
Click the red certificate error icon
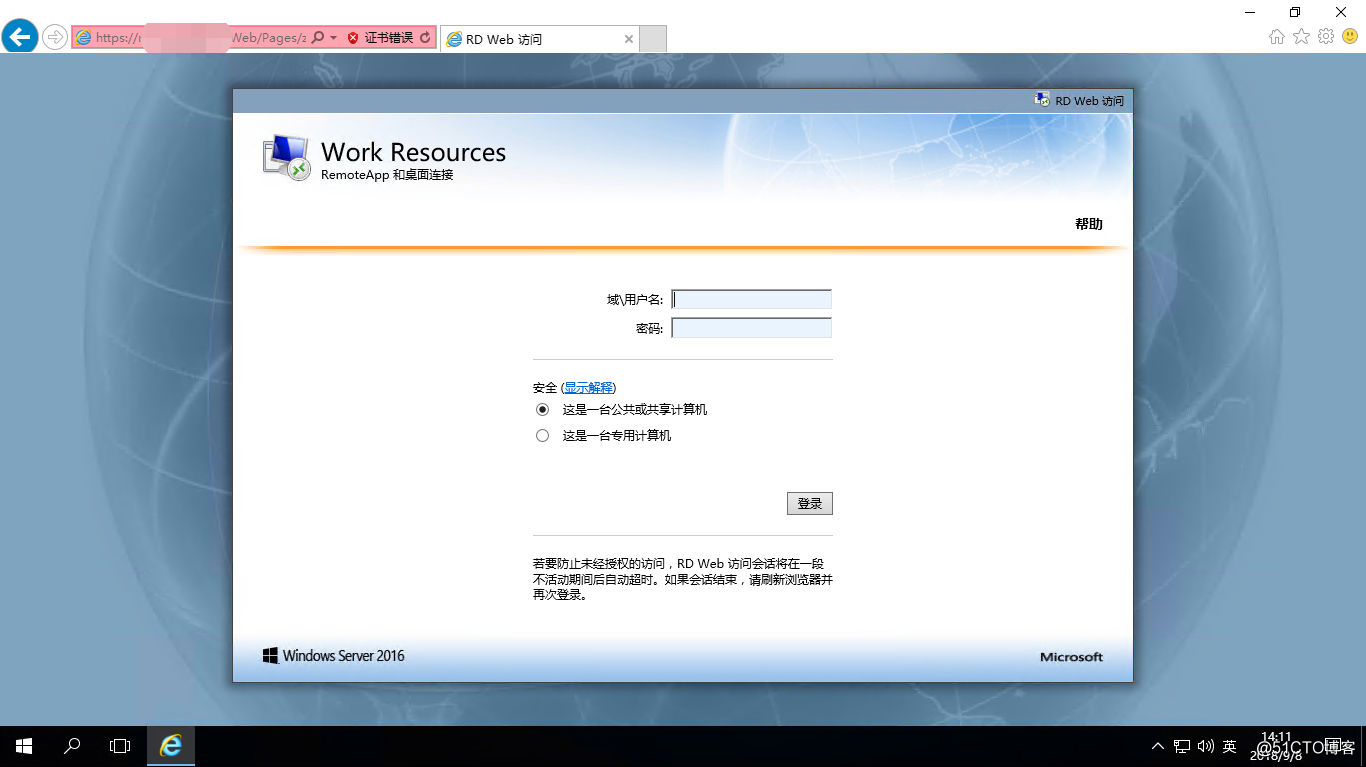[x=353, y=38]
